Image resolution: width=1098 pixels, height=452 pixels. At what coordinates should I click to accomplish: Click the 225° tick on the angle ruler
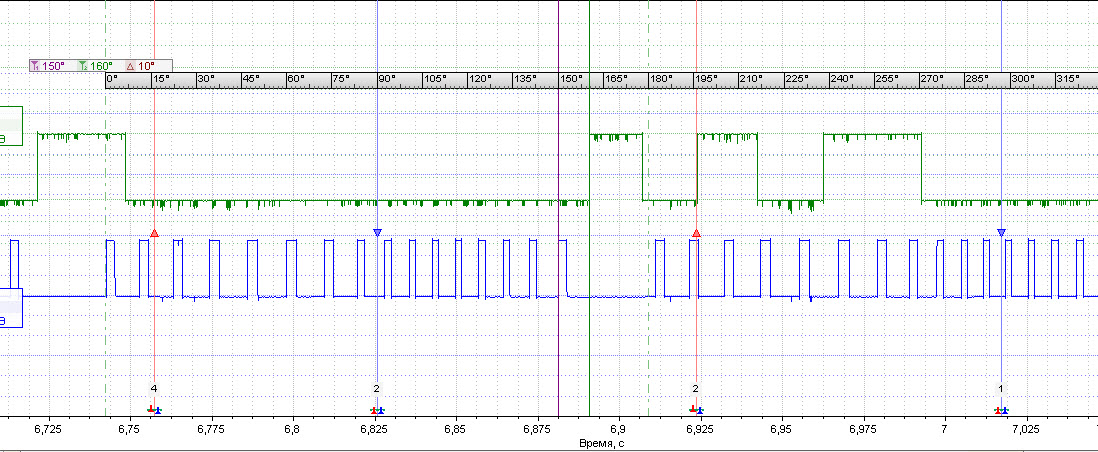pos(796,79)
